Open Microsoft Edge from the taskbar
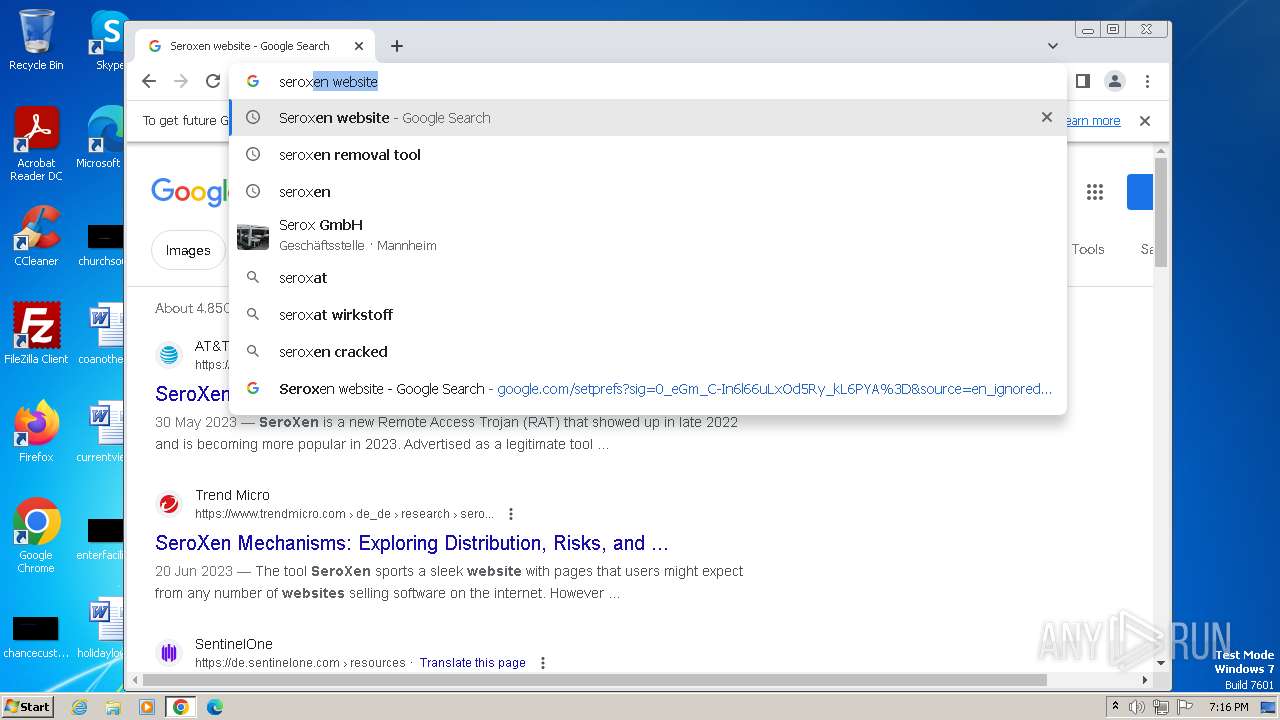Viewport: 1280px width, 720px height. pos(215,707)
